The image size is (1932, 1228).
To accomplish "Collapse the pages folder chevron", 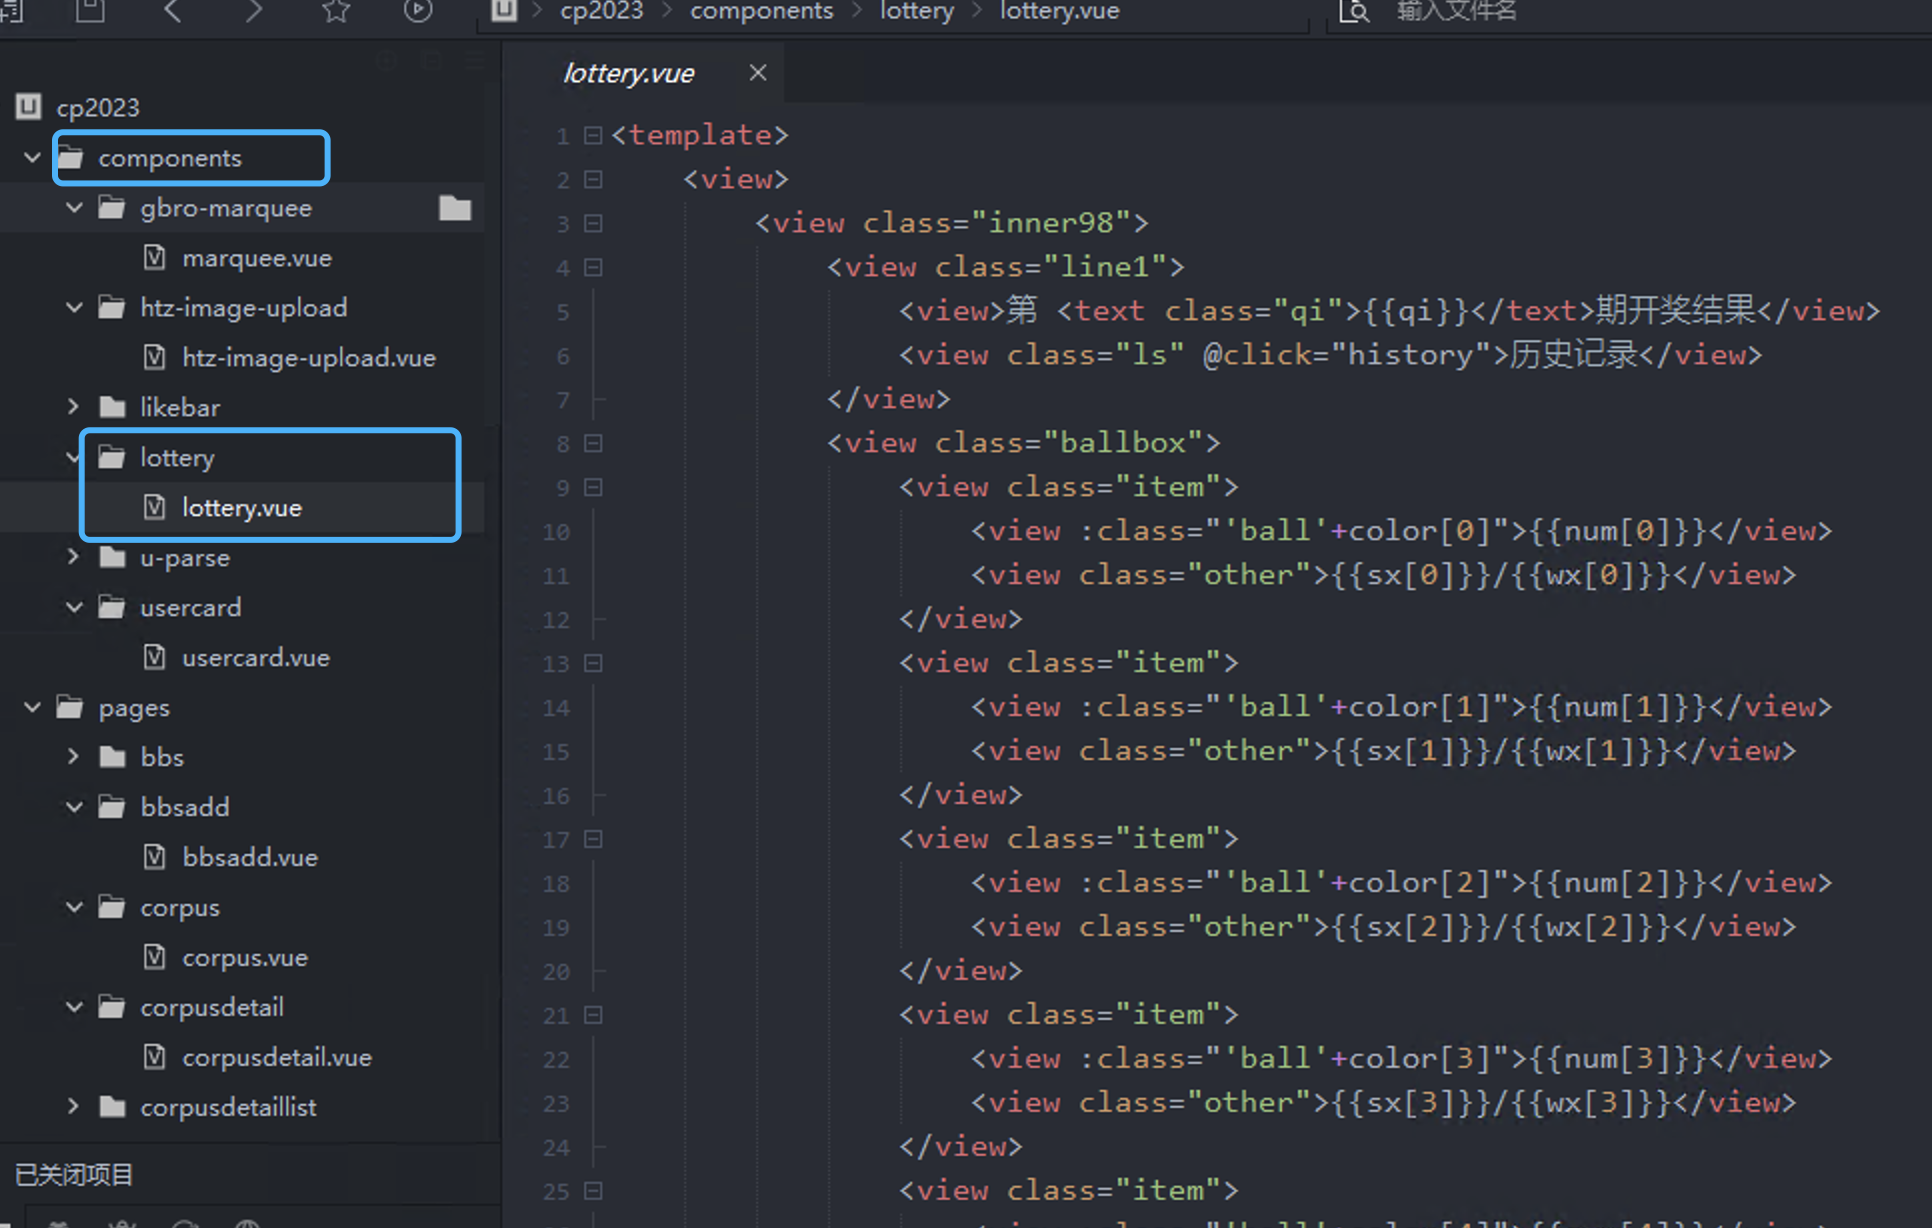I will [x=32, y=707].
